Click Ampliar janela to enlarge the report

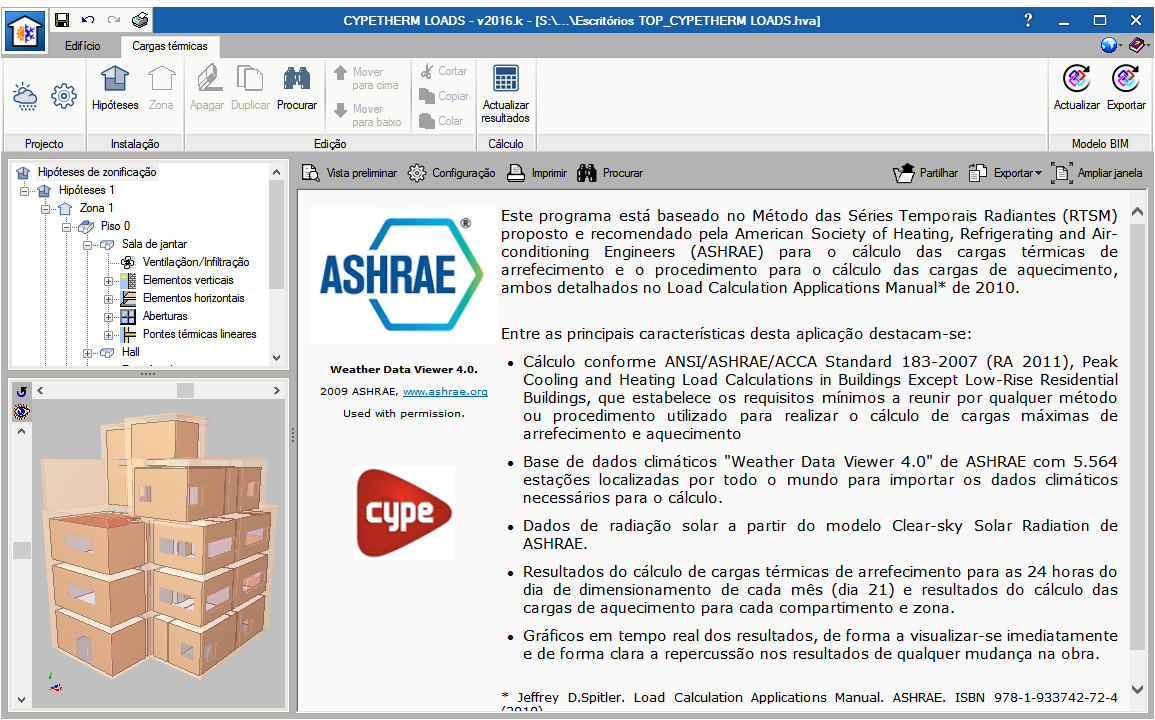(1097, 173)
